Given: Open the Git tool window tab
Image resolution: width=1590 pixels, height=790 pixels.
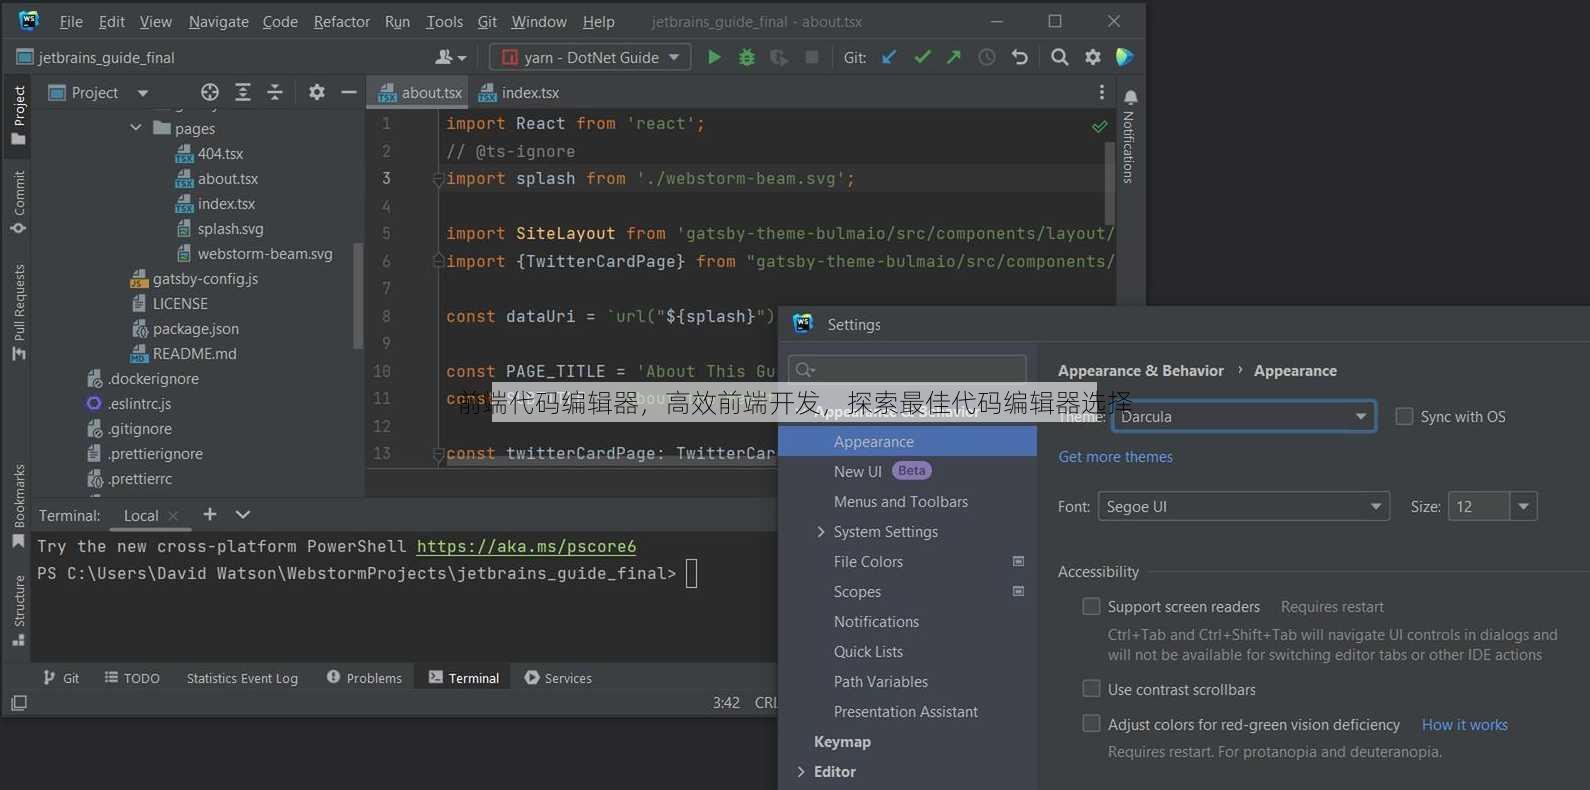Looking at the screenshot, I should pos(61,678).
